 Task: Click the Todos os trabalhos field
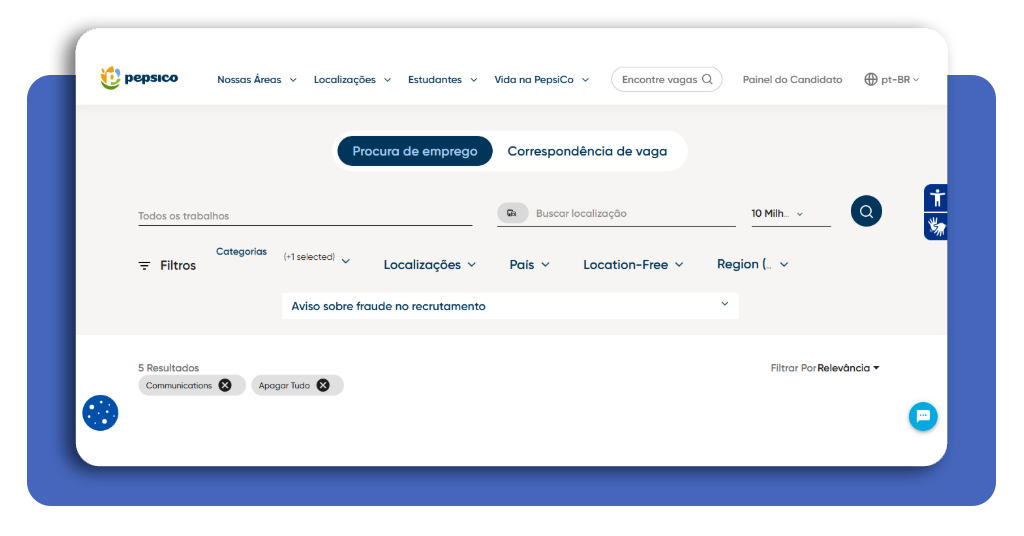(305, 215)
